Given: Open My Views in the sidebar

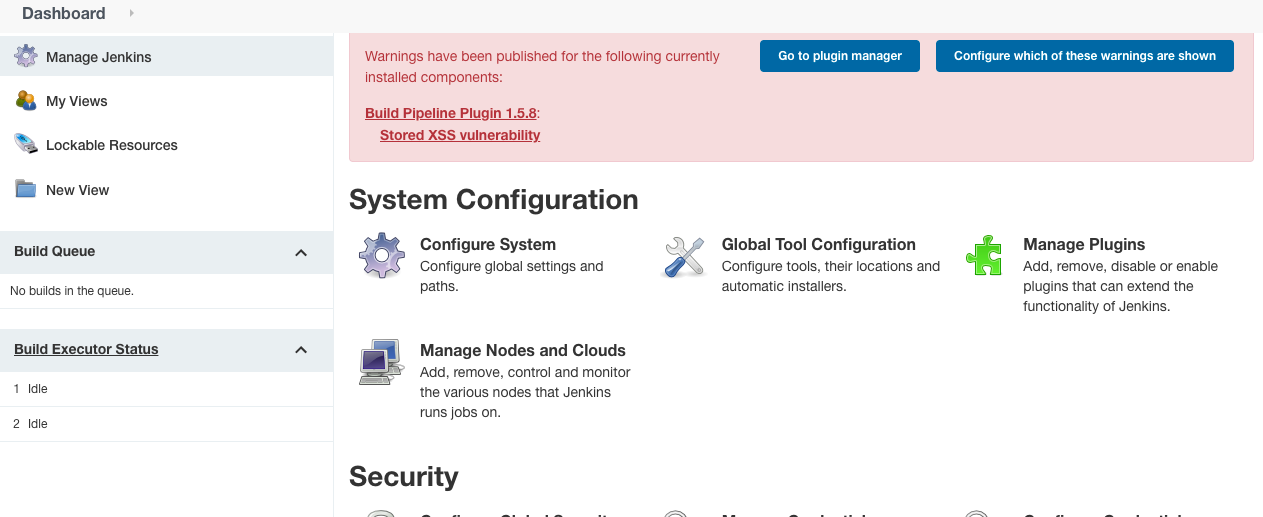Looking at the screenshot, I should (77, 101).
